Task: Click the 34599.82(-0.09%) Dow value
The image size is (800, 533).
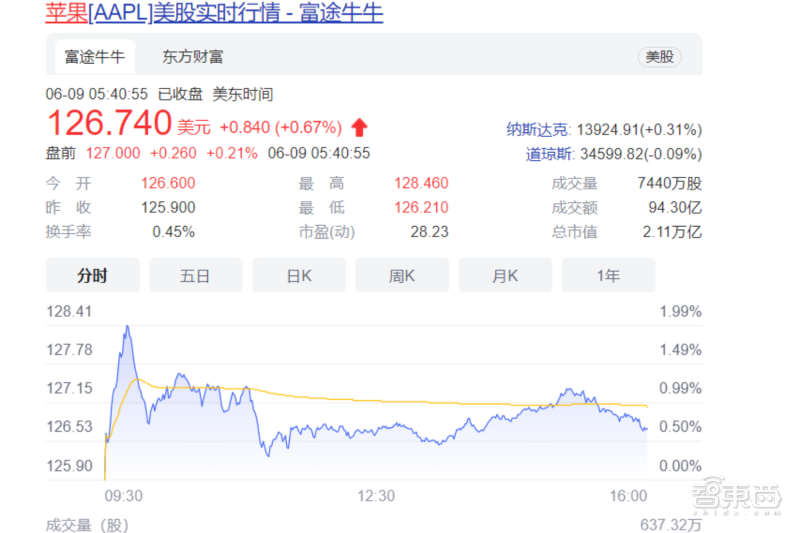Action: click(641, 154)
